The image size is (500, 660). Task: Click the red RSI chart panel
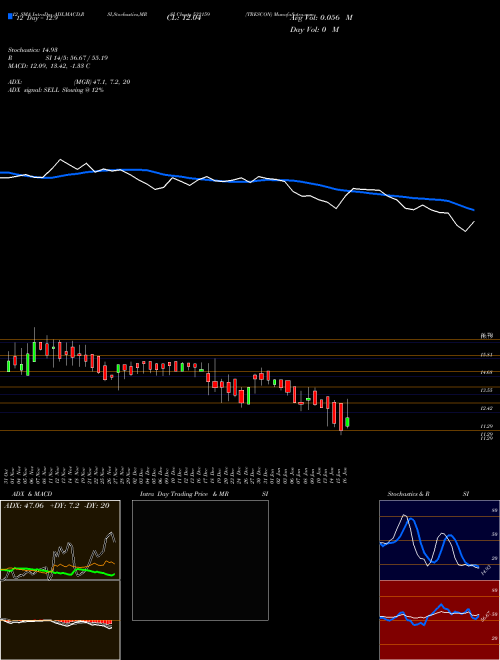[439, 620]
